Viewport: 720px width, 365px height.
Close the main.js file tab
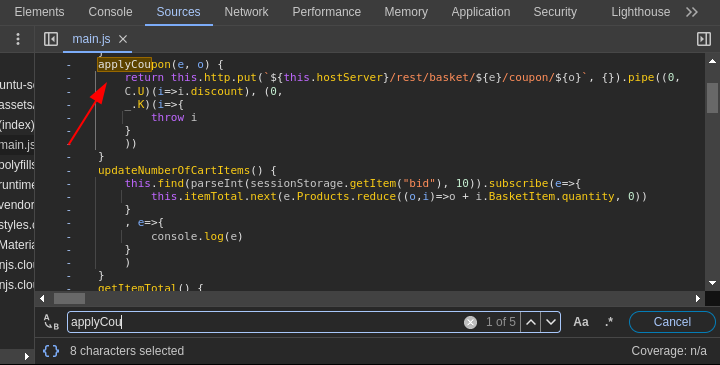[123, 39]
